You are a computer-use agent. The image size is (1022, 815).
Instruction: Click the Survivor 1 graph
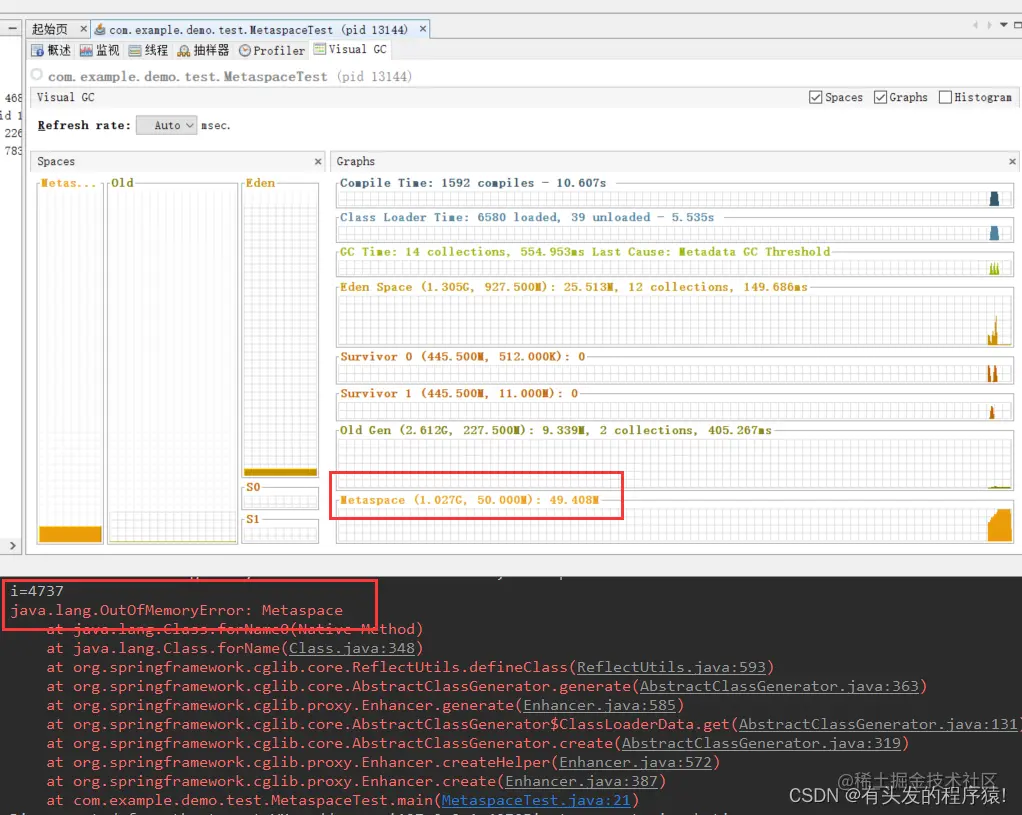click(x=675, y=410)
